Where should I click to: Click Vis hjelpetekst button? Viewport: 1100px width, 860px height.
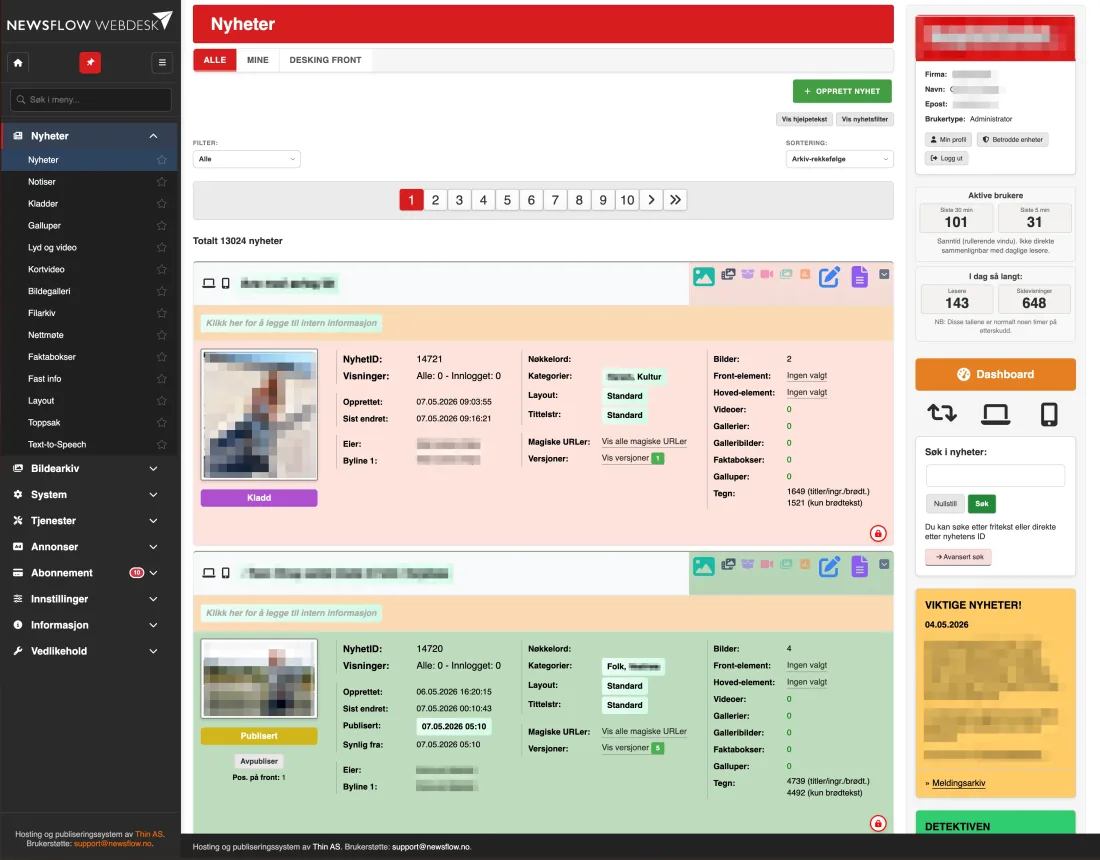click(804, 119)
